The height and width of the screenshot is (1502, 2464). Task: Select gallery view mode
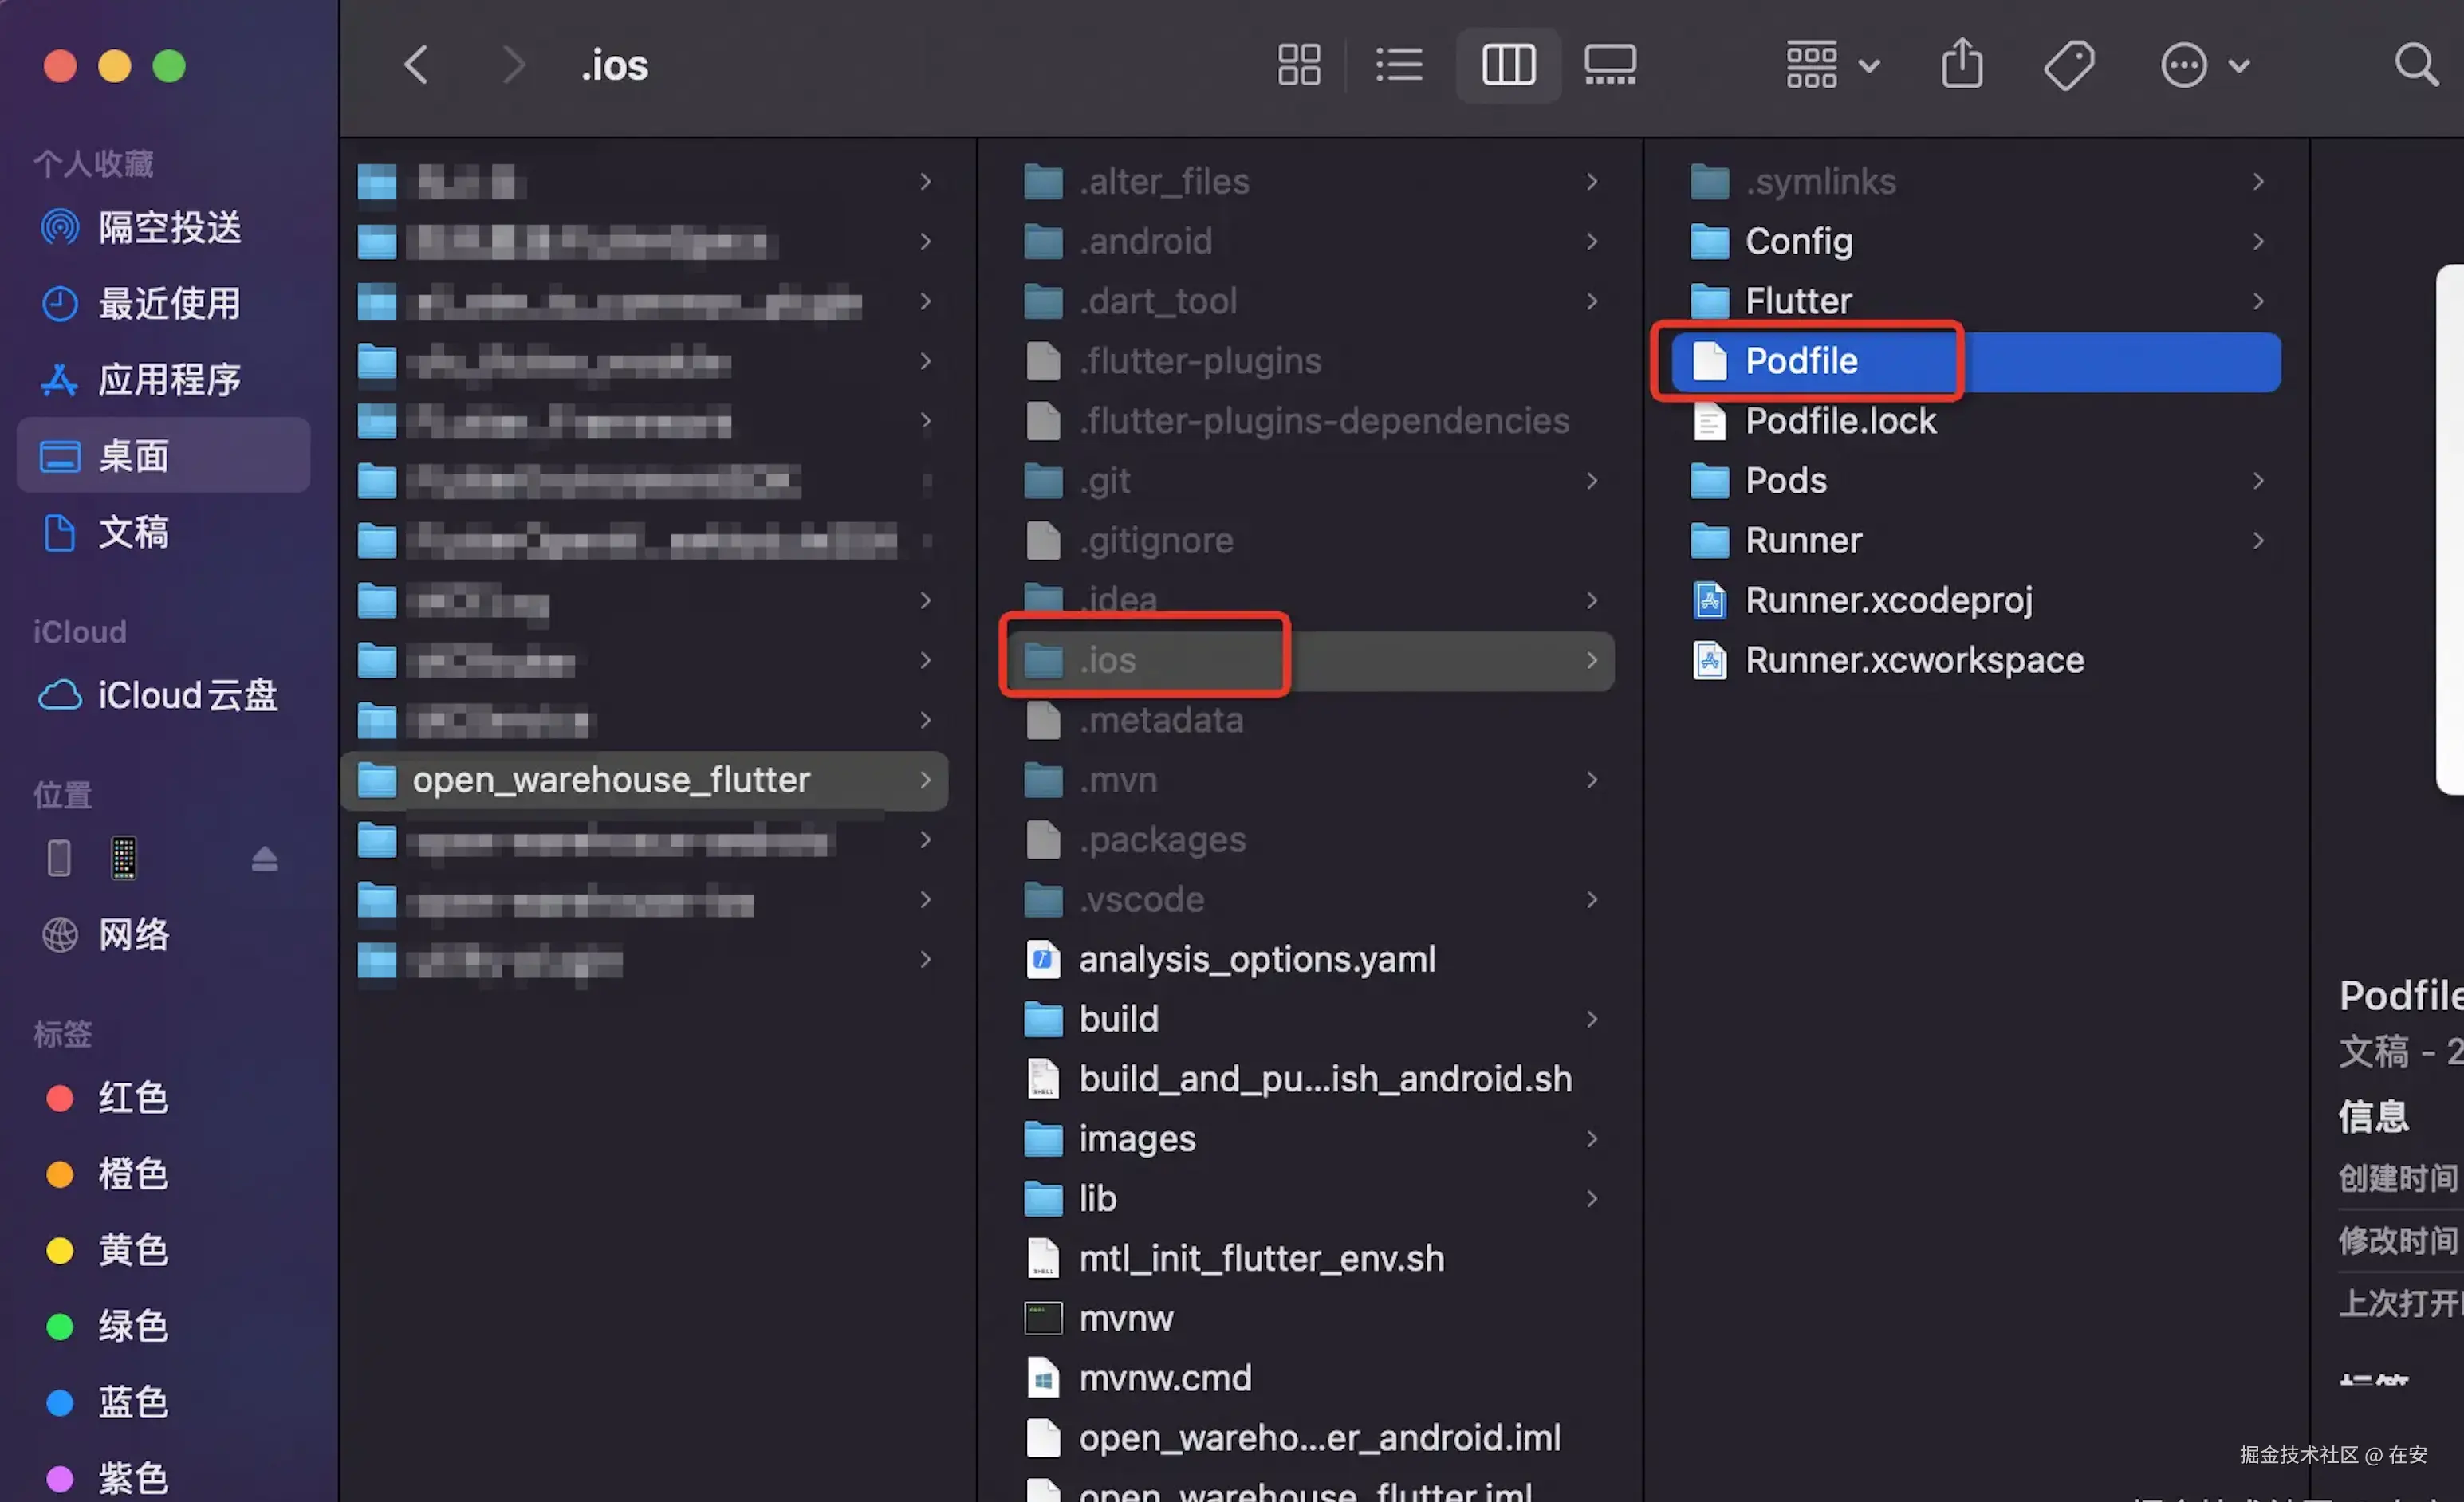(x=1609, y=65)
